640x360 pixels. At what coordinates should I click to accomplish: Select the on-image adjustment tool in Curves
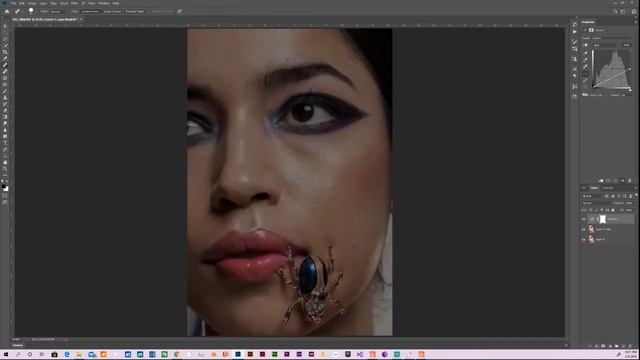(586, 45)
